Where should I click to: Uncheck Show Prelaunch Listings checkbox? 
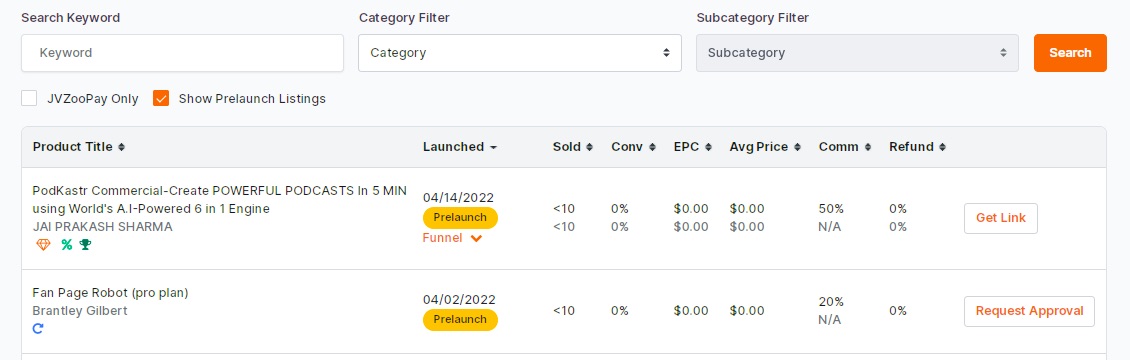click(x=161, y=99)
